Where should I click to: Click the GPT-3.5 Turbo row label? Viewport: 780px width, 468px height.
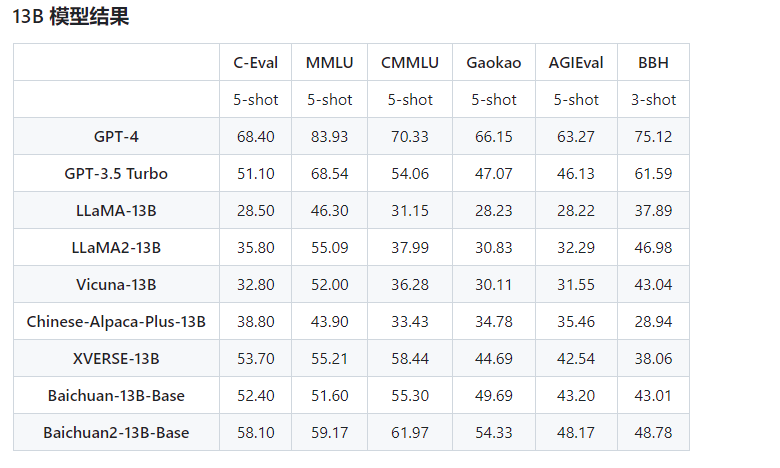(x=116, y=173)
